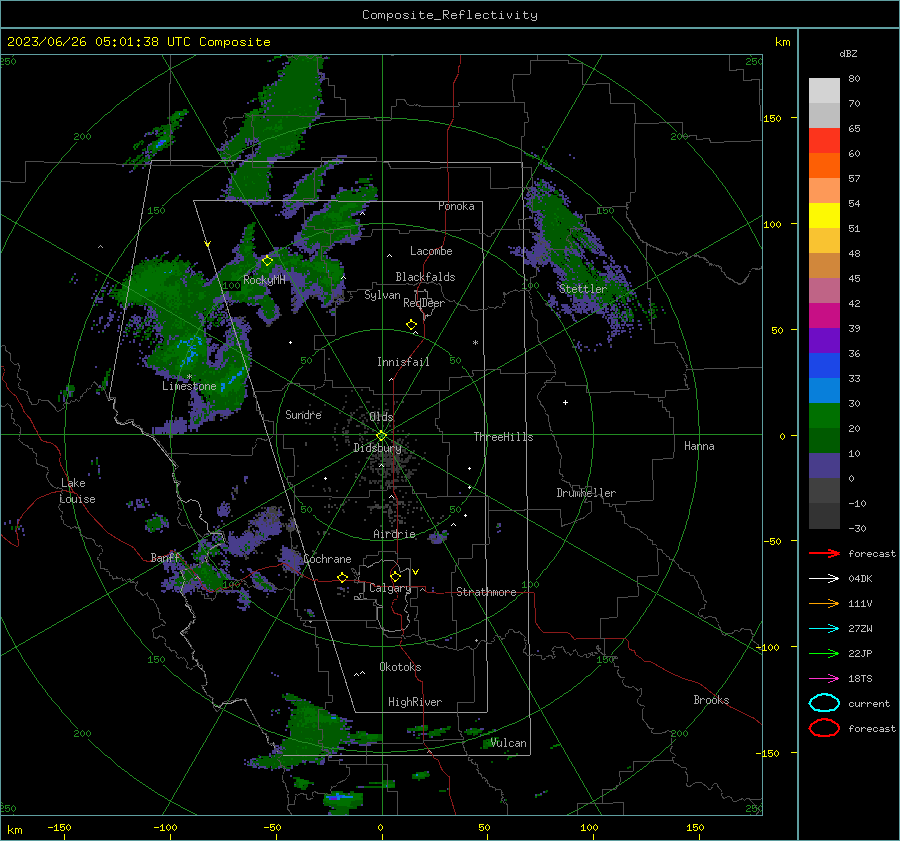Click the Hanna label on the map
Viewport: 900px width, 841px height.
click(x=699, y=446)
